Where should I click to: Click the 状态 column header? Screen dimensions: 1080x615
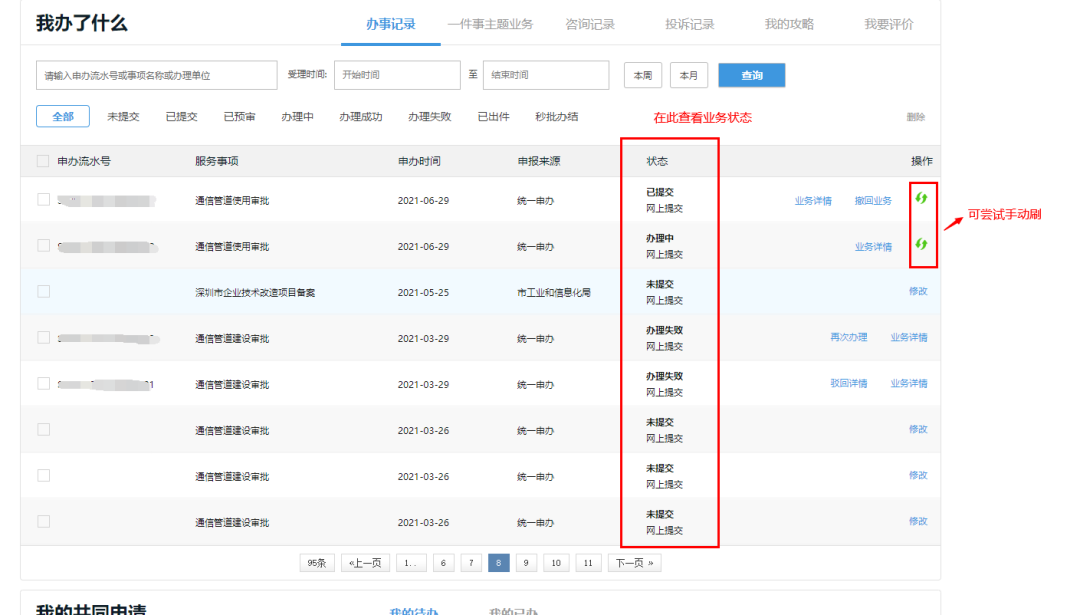pyautogui.click(x=657, y=161)
